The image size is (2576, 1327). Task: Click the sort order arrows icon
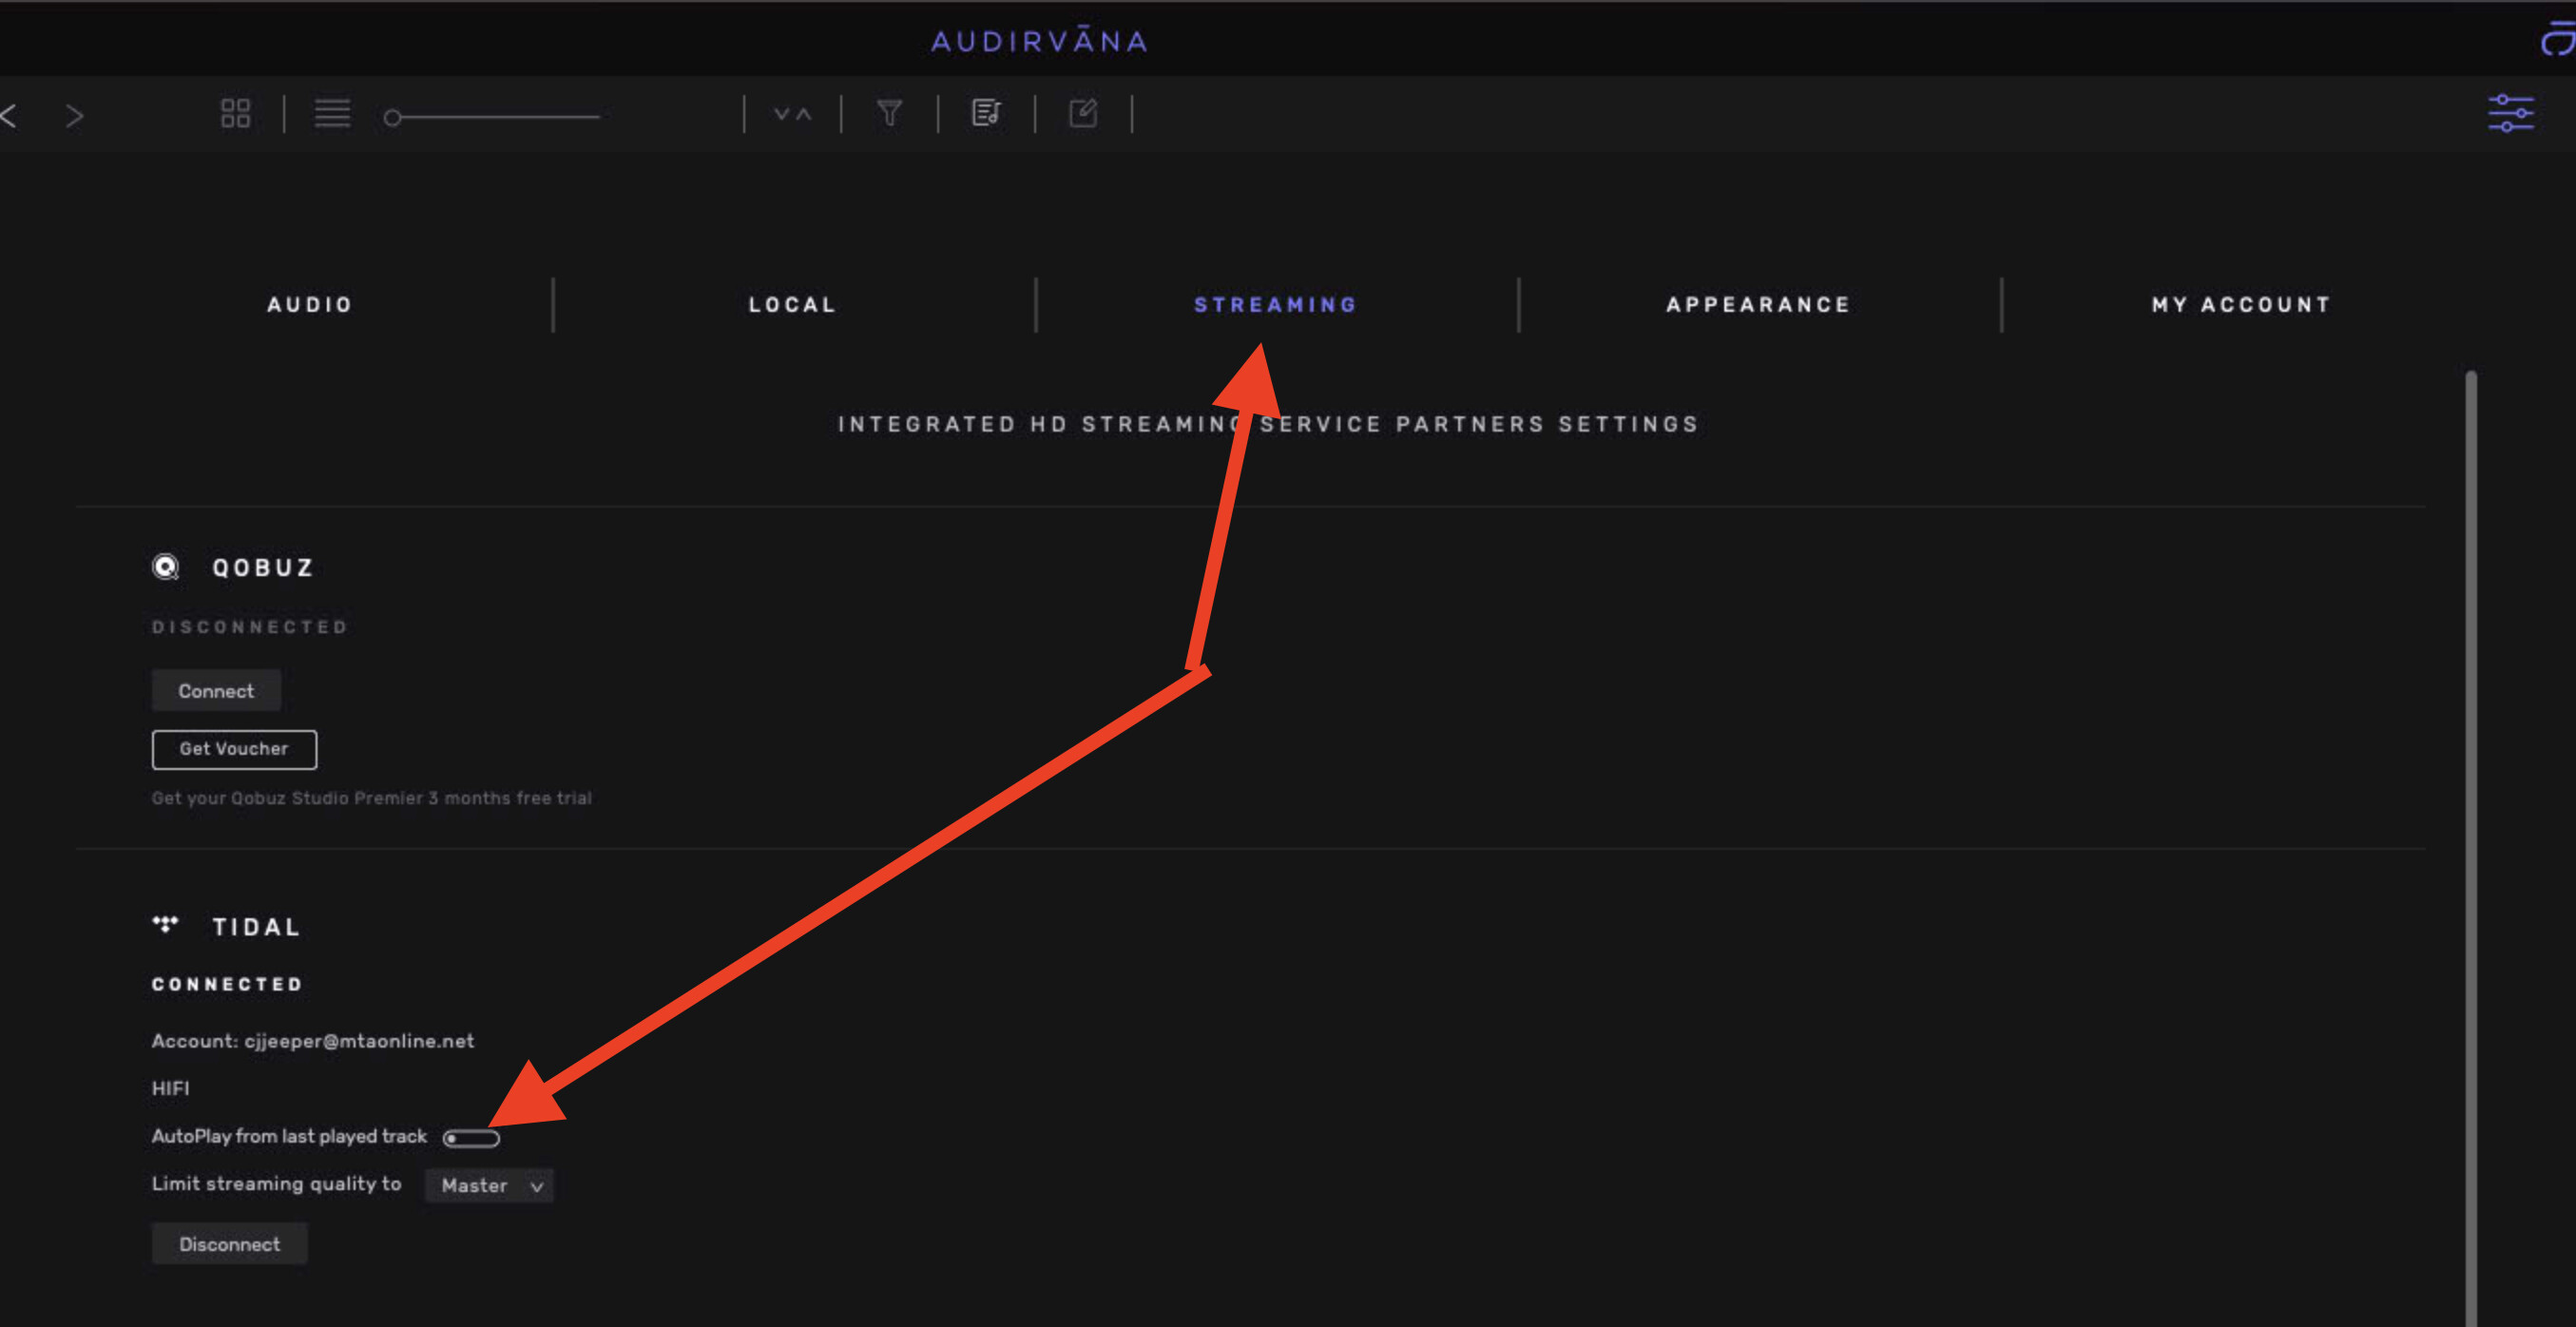pyautogui.click(x=793, y=114)
